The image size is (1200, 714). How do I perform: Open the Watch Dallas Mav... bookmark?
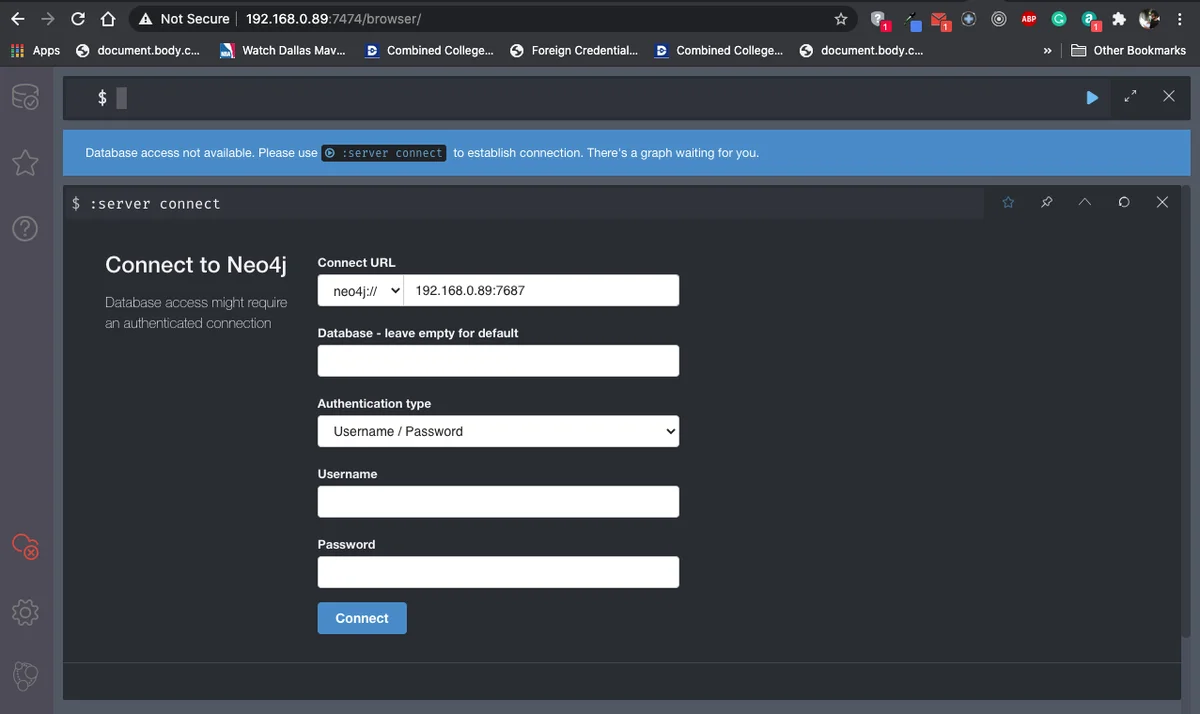tap(282, 50)
